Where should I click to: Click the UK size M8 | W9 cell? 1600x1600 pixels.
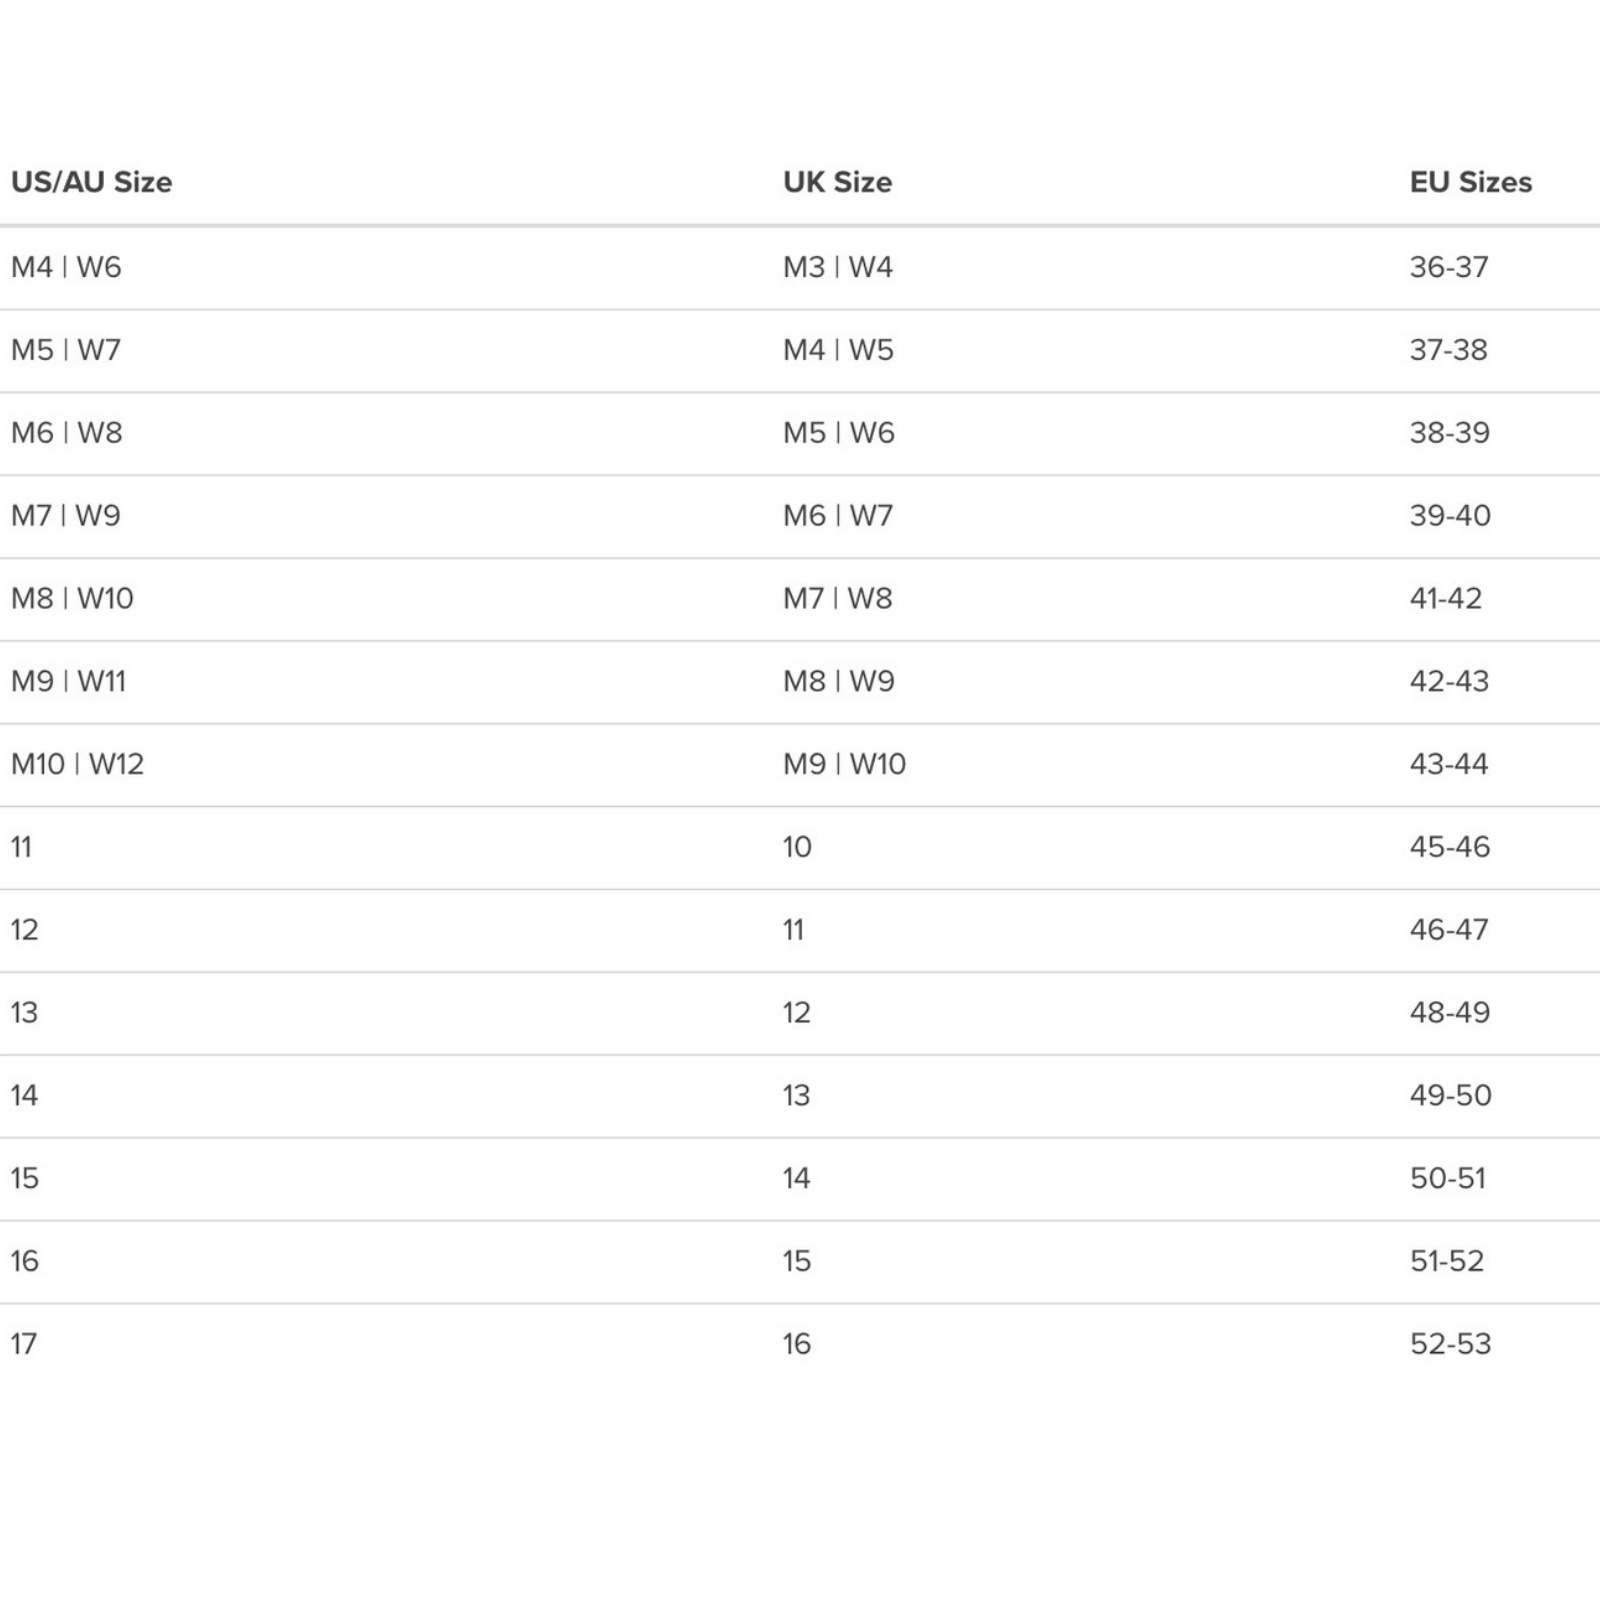tap(838, 681)
